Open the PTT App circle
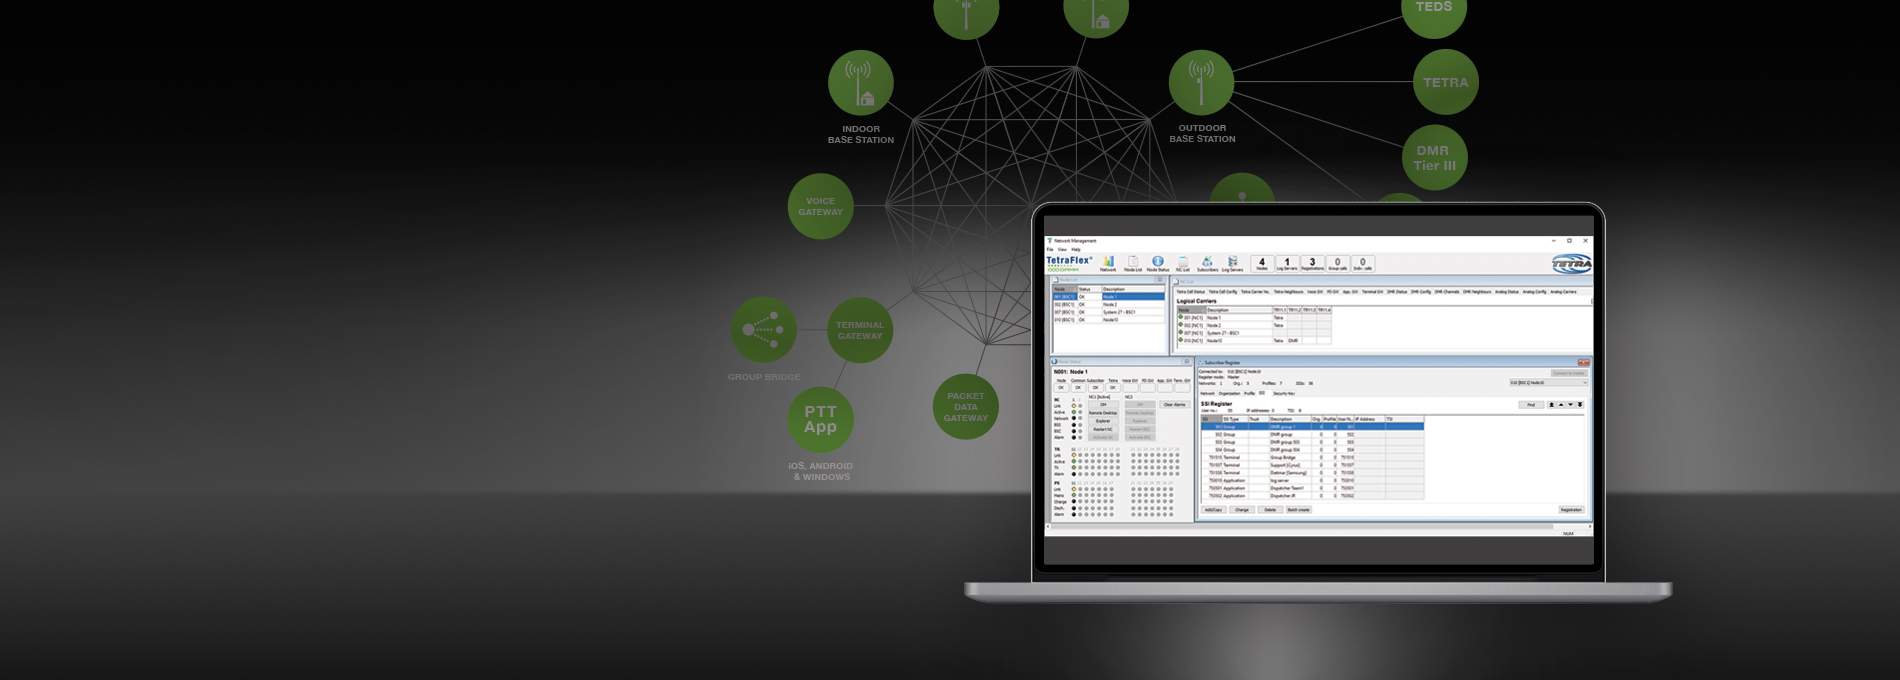Screen dimensions: 1900x680 pos(820,419)
